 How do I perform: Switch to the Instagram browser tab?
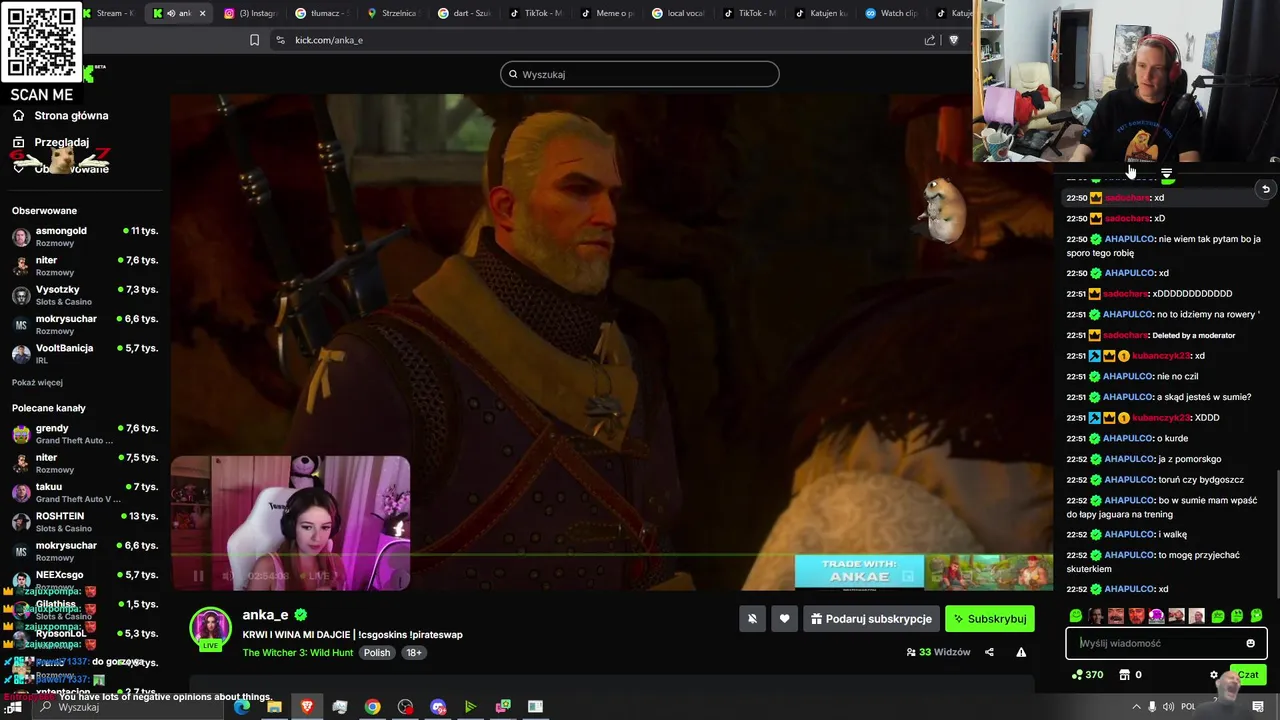[x=250, y=13]
